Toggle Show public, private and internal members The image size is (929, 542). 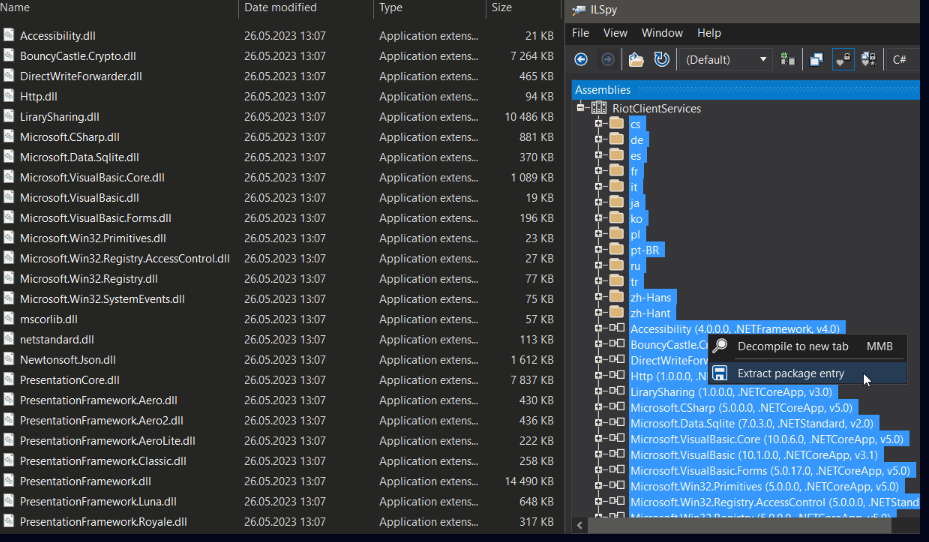[x=842, y=59]
